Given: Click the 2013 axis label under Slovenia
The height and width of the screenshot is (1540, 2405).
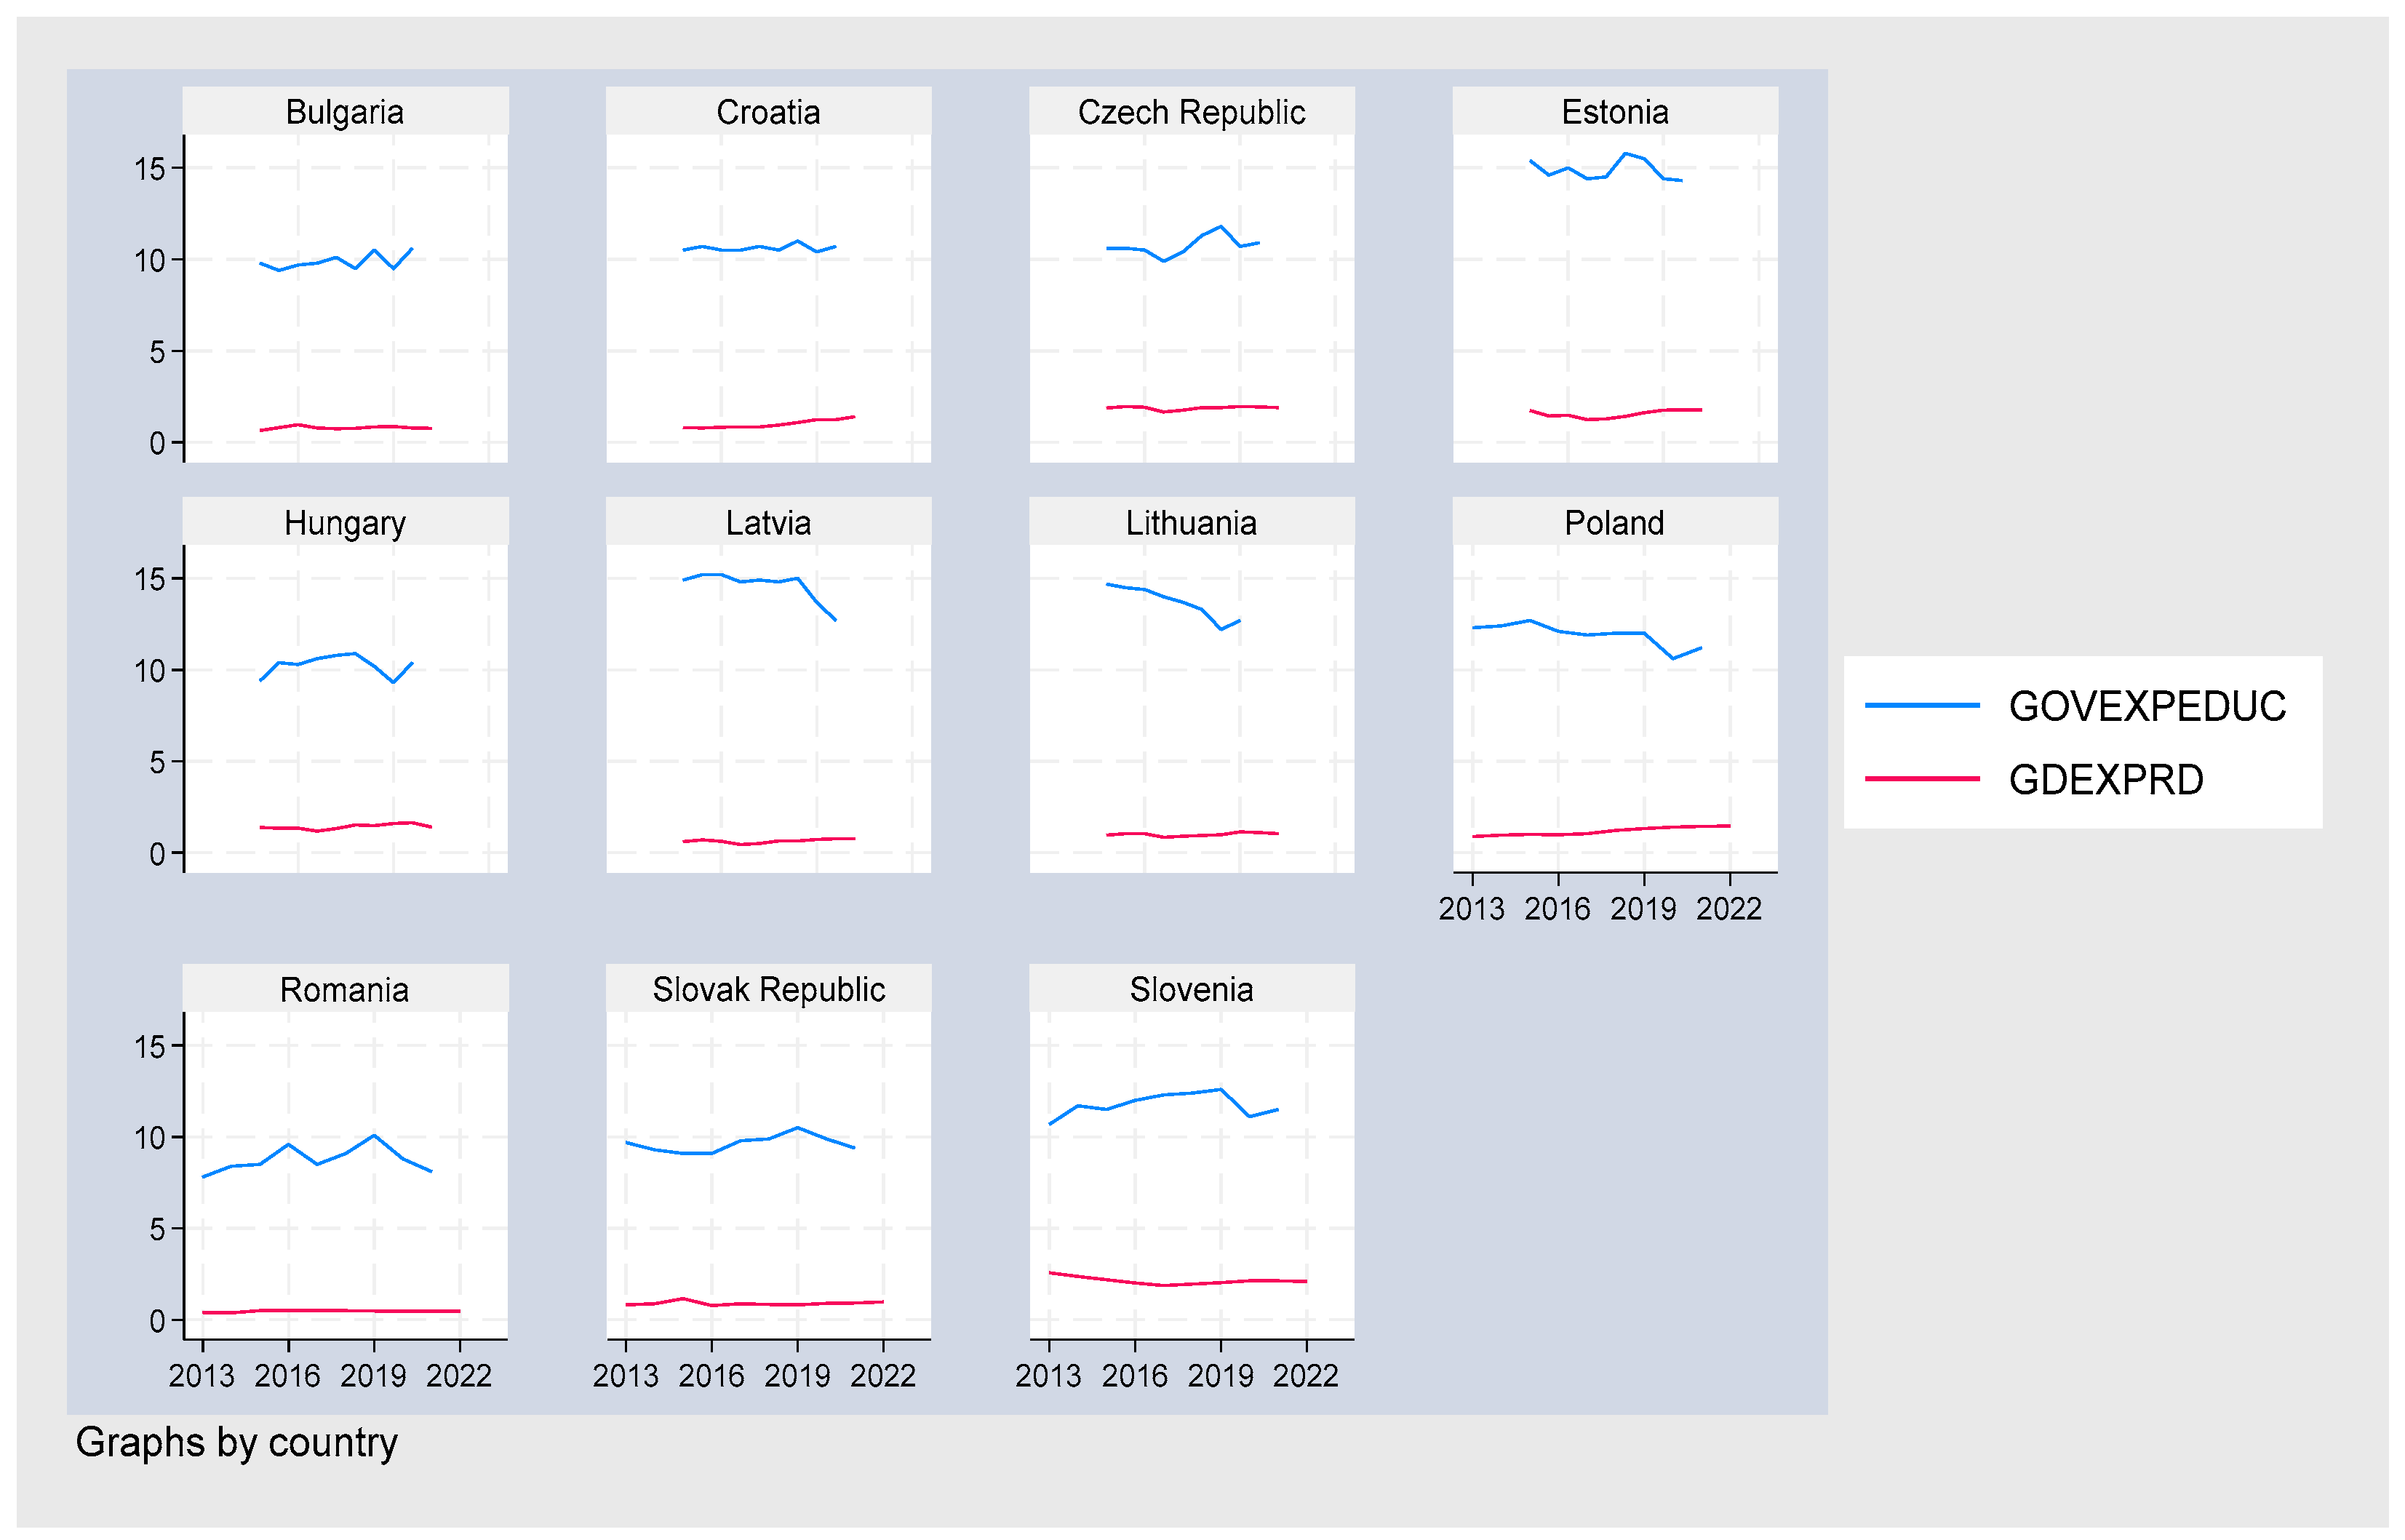Looking at the screenshot, I should point(1048,1376).
